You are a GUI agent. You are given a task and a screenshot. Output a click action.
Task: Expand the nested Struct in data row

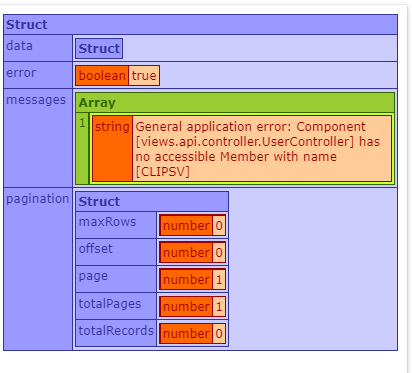99,49
